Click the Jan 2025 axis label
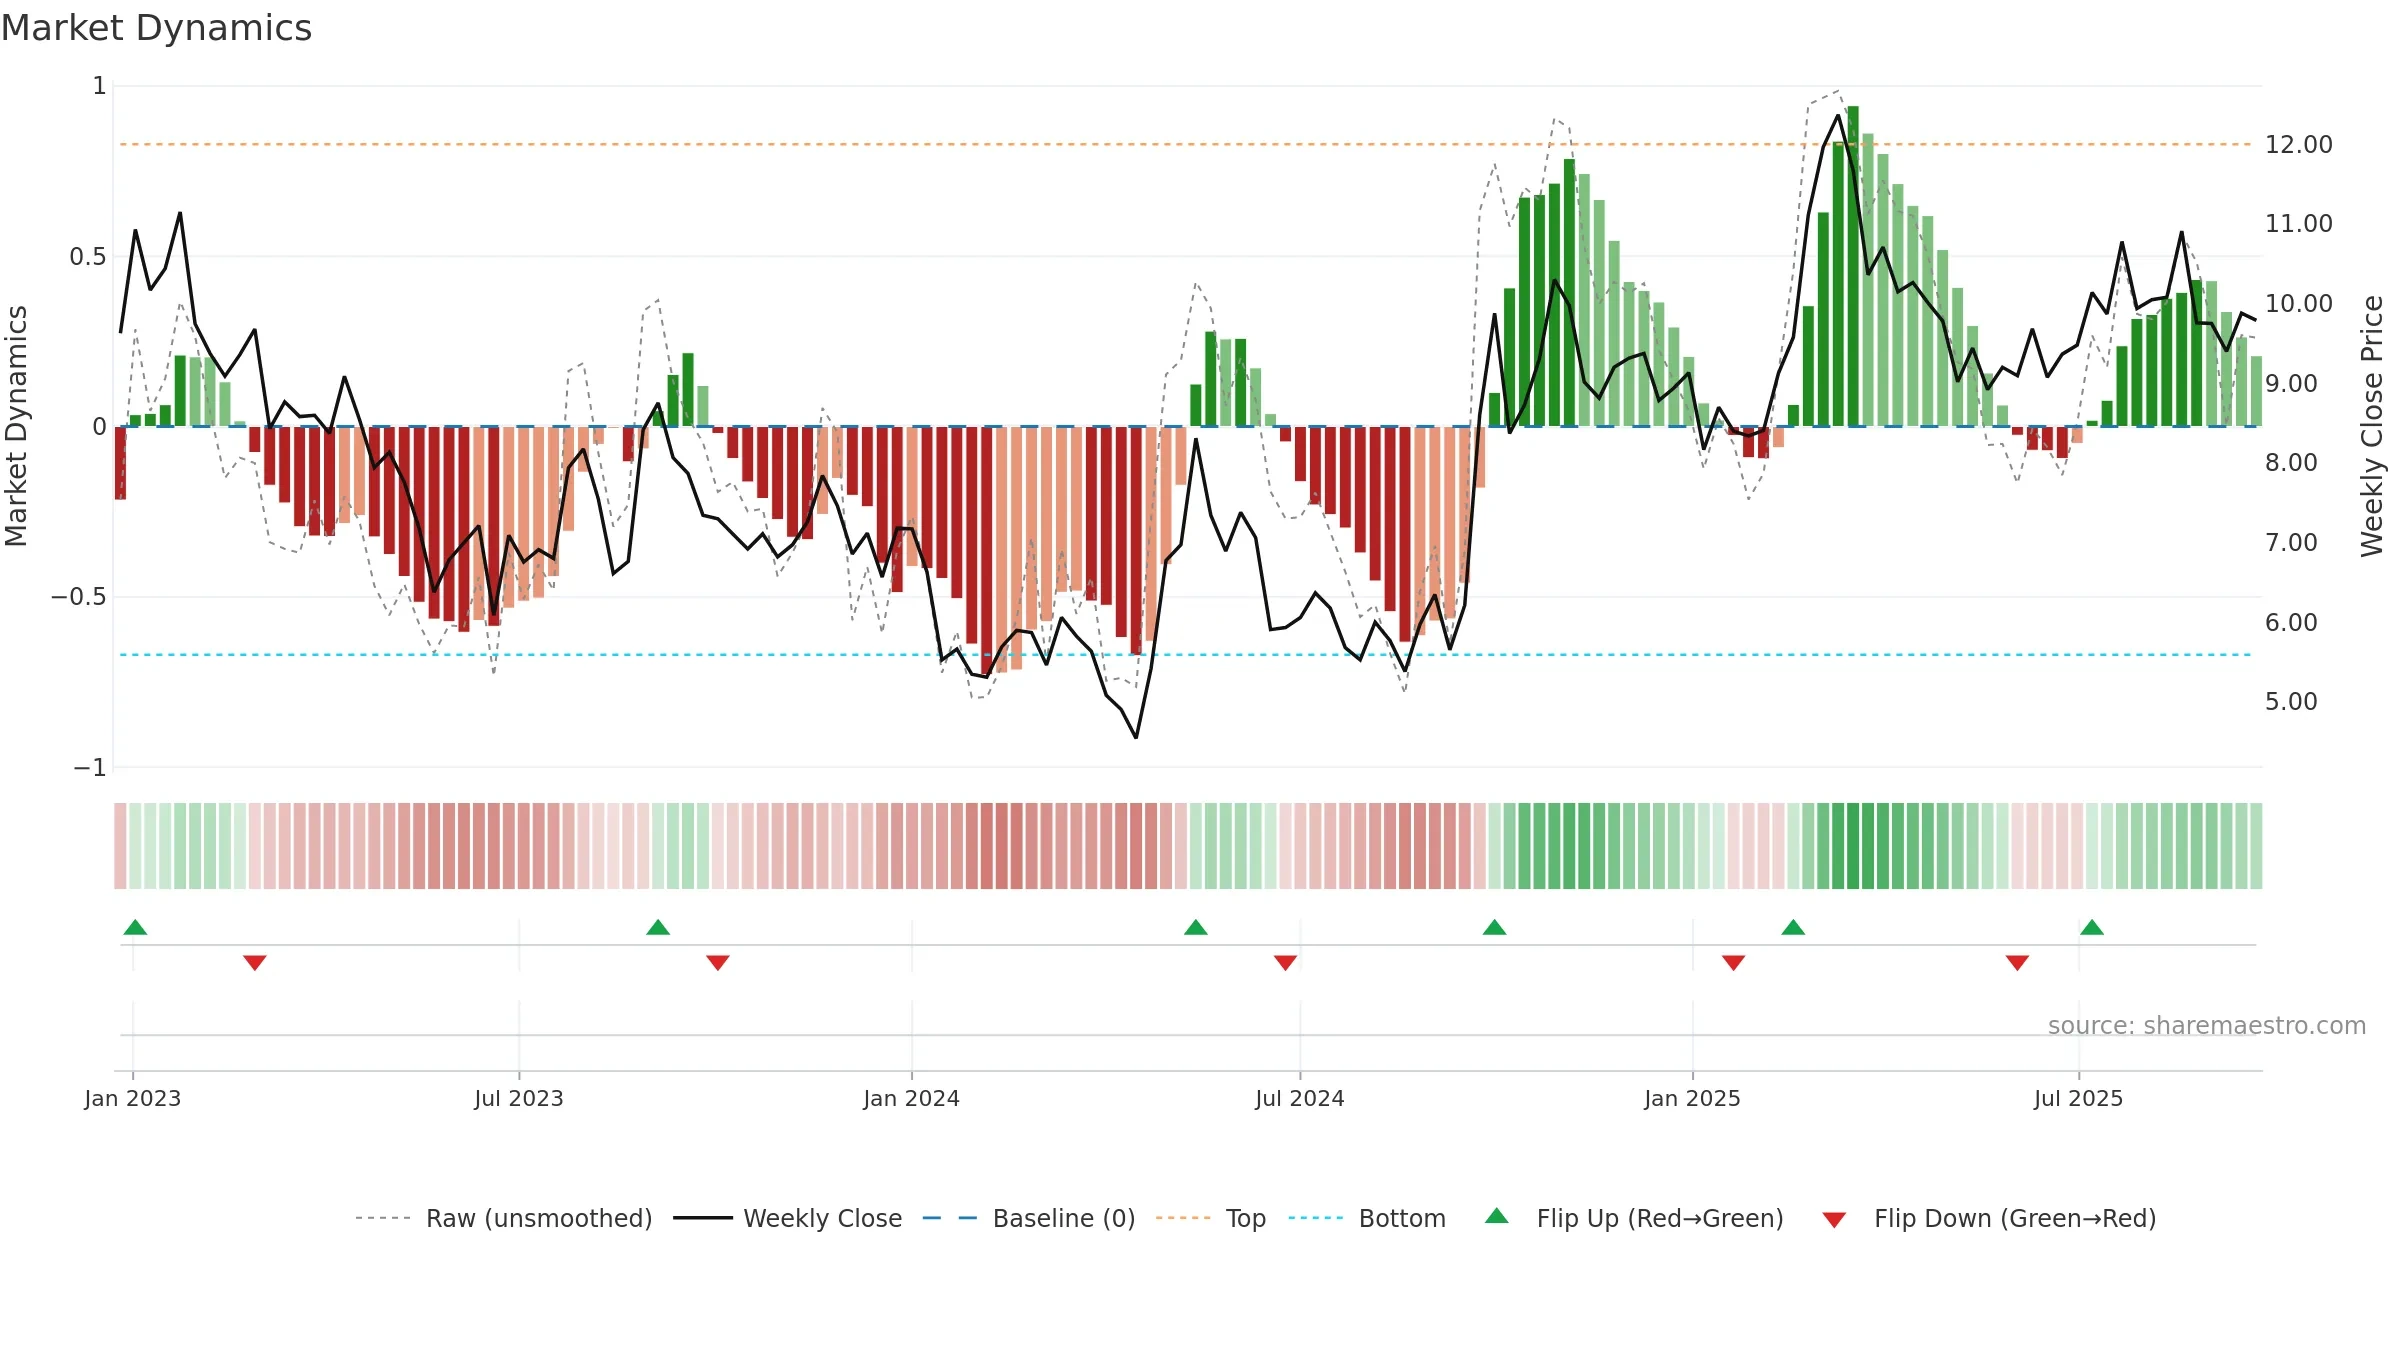 1693,1098
